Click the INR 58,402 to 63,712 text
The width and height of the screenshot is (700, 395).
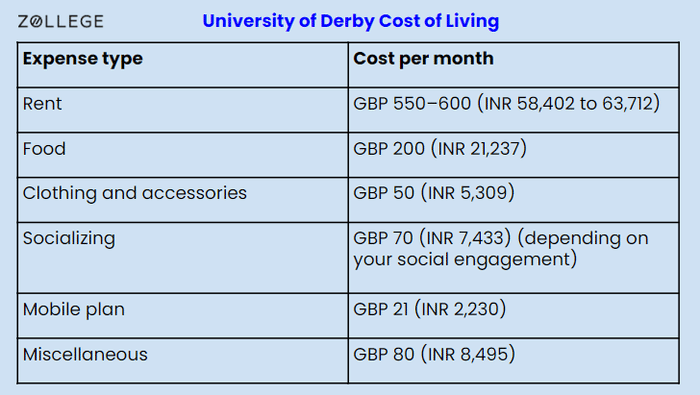(x=568, y=104)
